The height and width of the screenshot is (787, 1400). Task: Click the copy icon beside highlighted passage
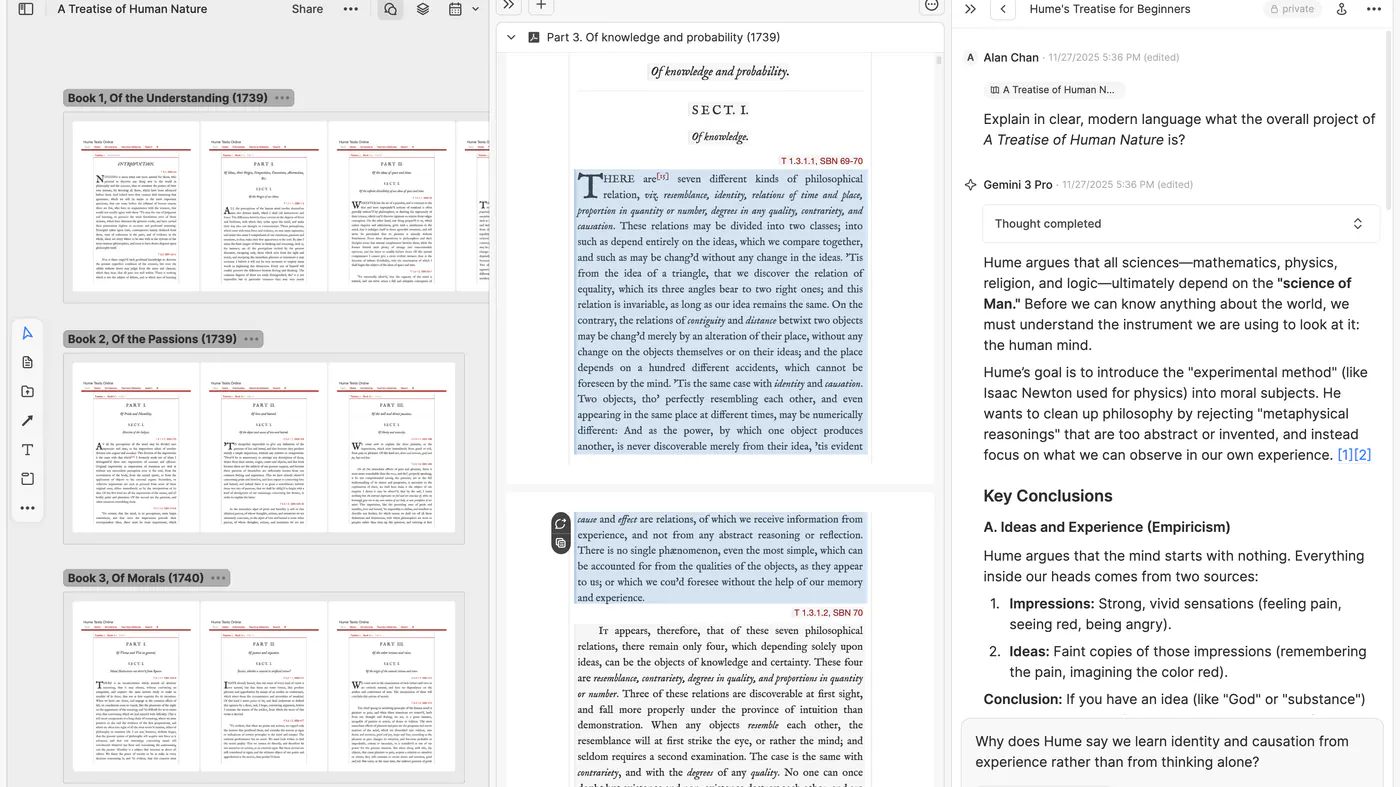point(560,543)
